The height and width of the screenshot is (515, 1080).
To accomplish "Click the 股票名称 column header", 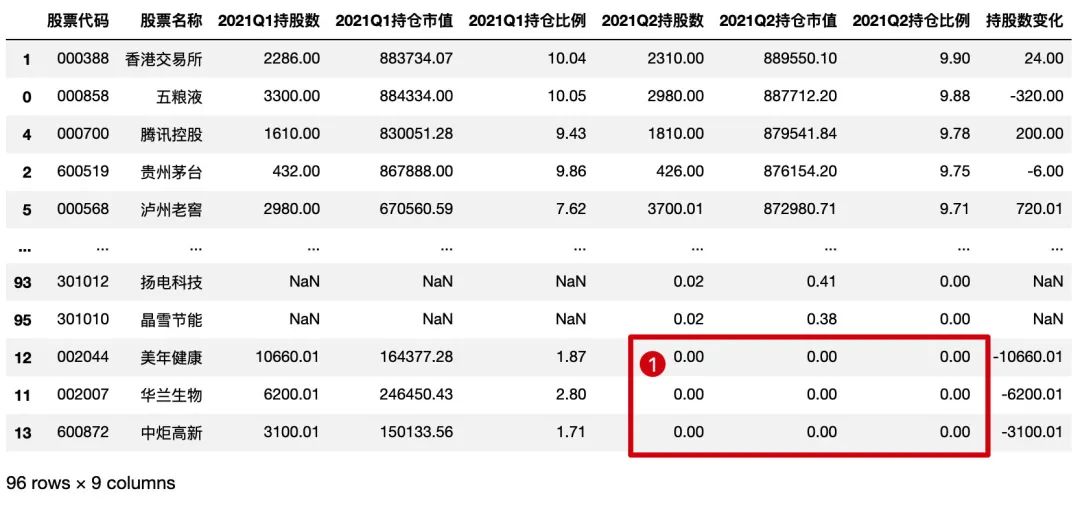I will (171, 21).
